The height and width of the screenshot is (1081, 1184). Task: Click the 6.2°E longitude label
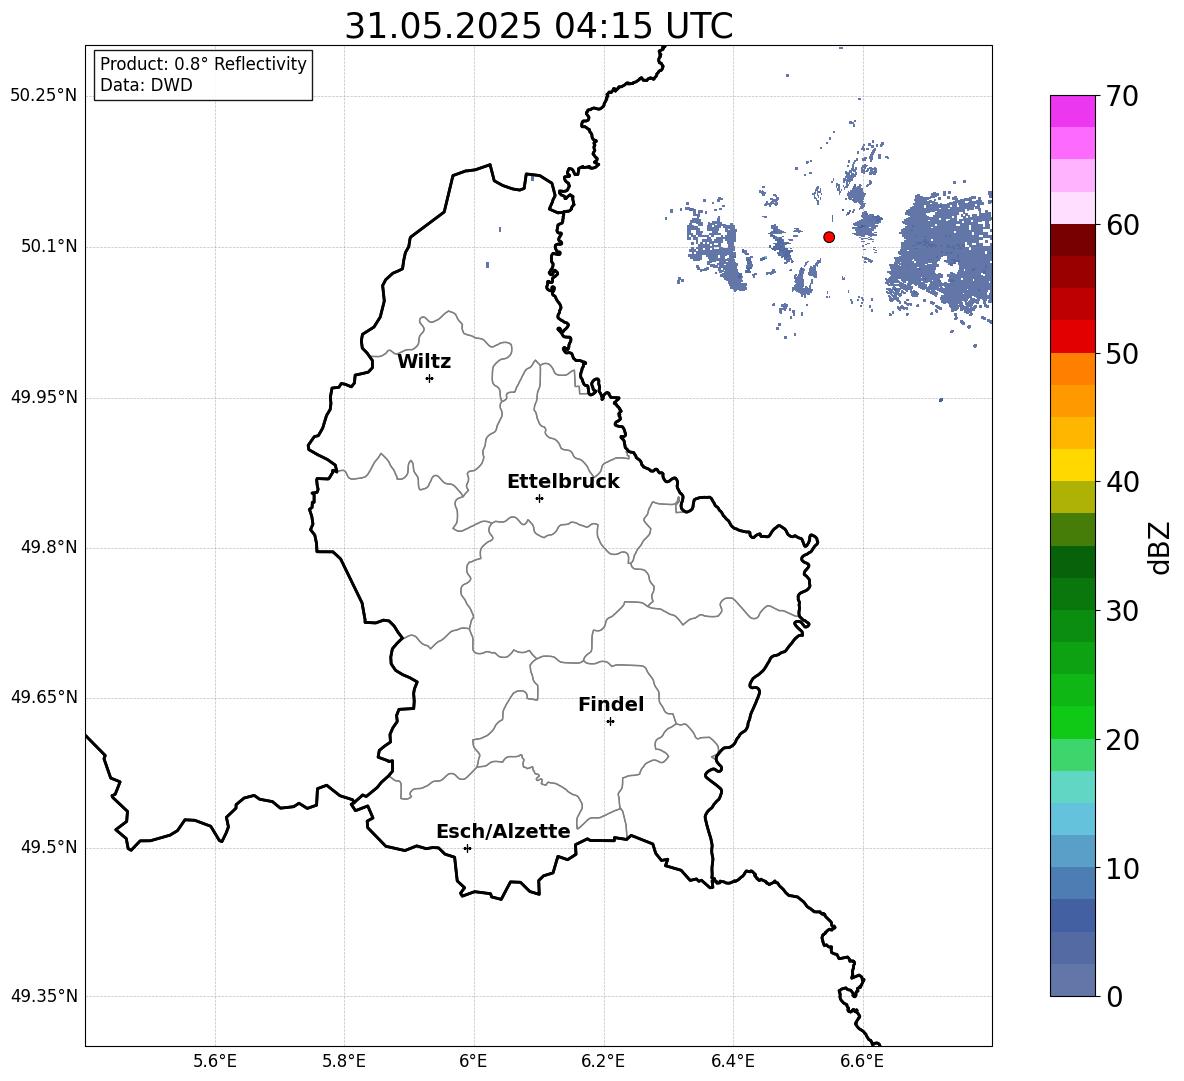(x=603, y=1061)
